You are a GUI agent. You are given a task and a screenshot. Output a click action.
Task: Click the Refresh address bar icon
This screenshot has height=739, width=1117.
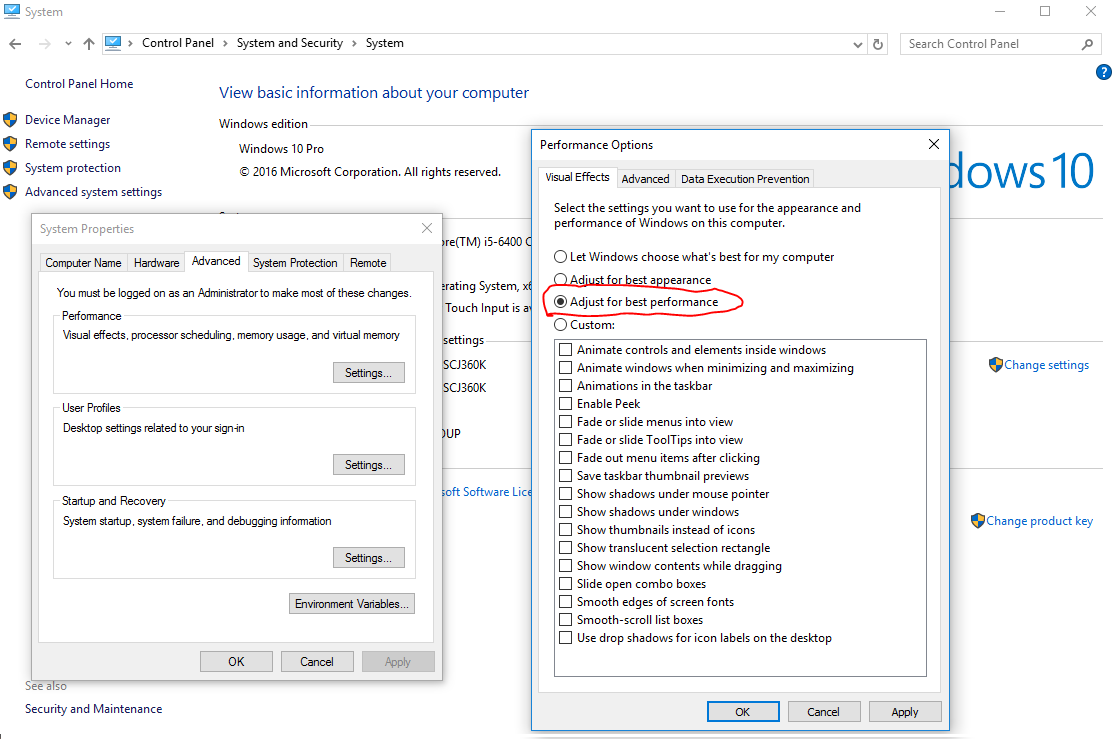coord(878,44)
